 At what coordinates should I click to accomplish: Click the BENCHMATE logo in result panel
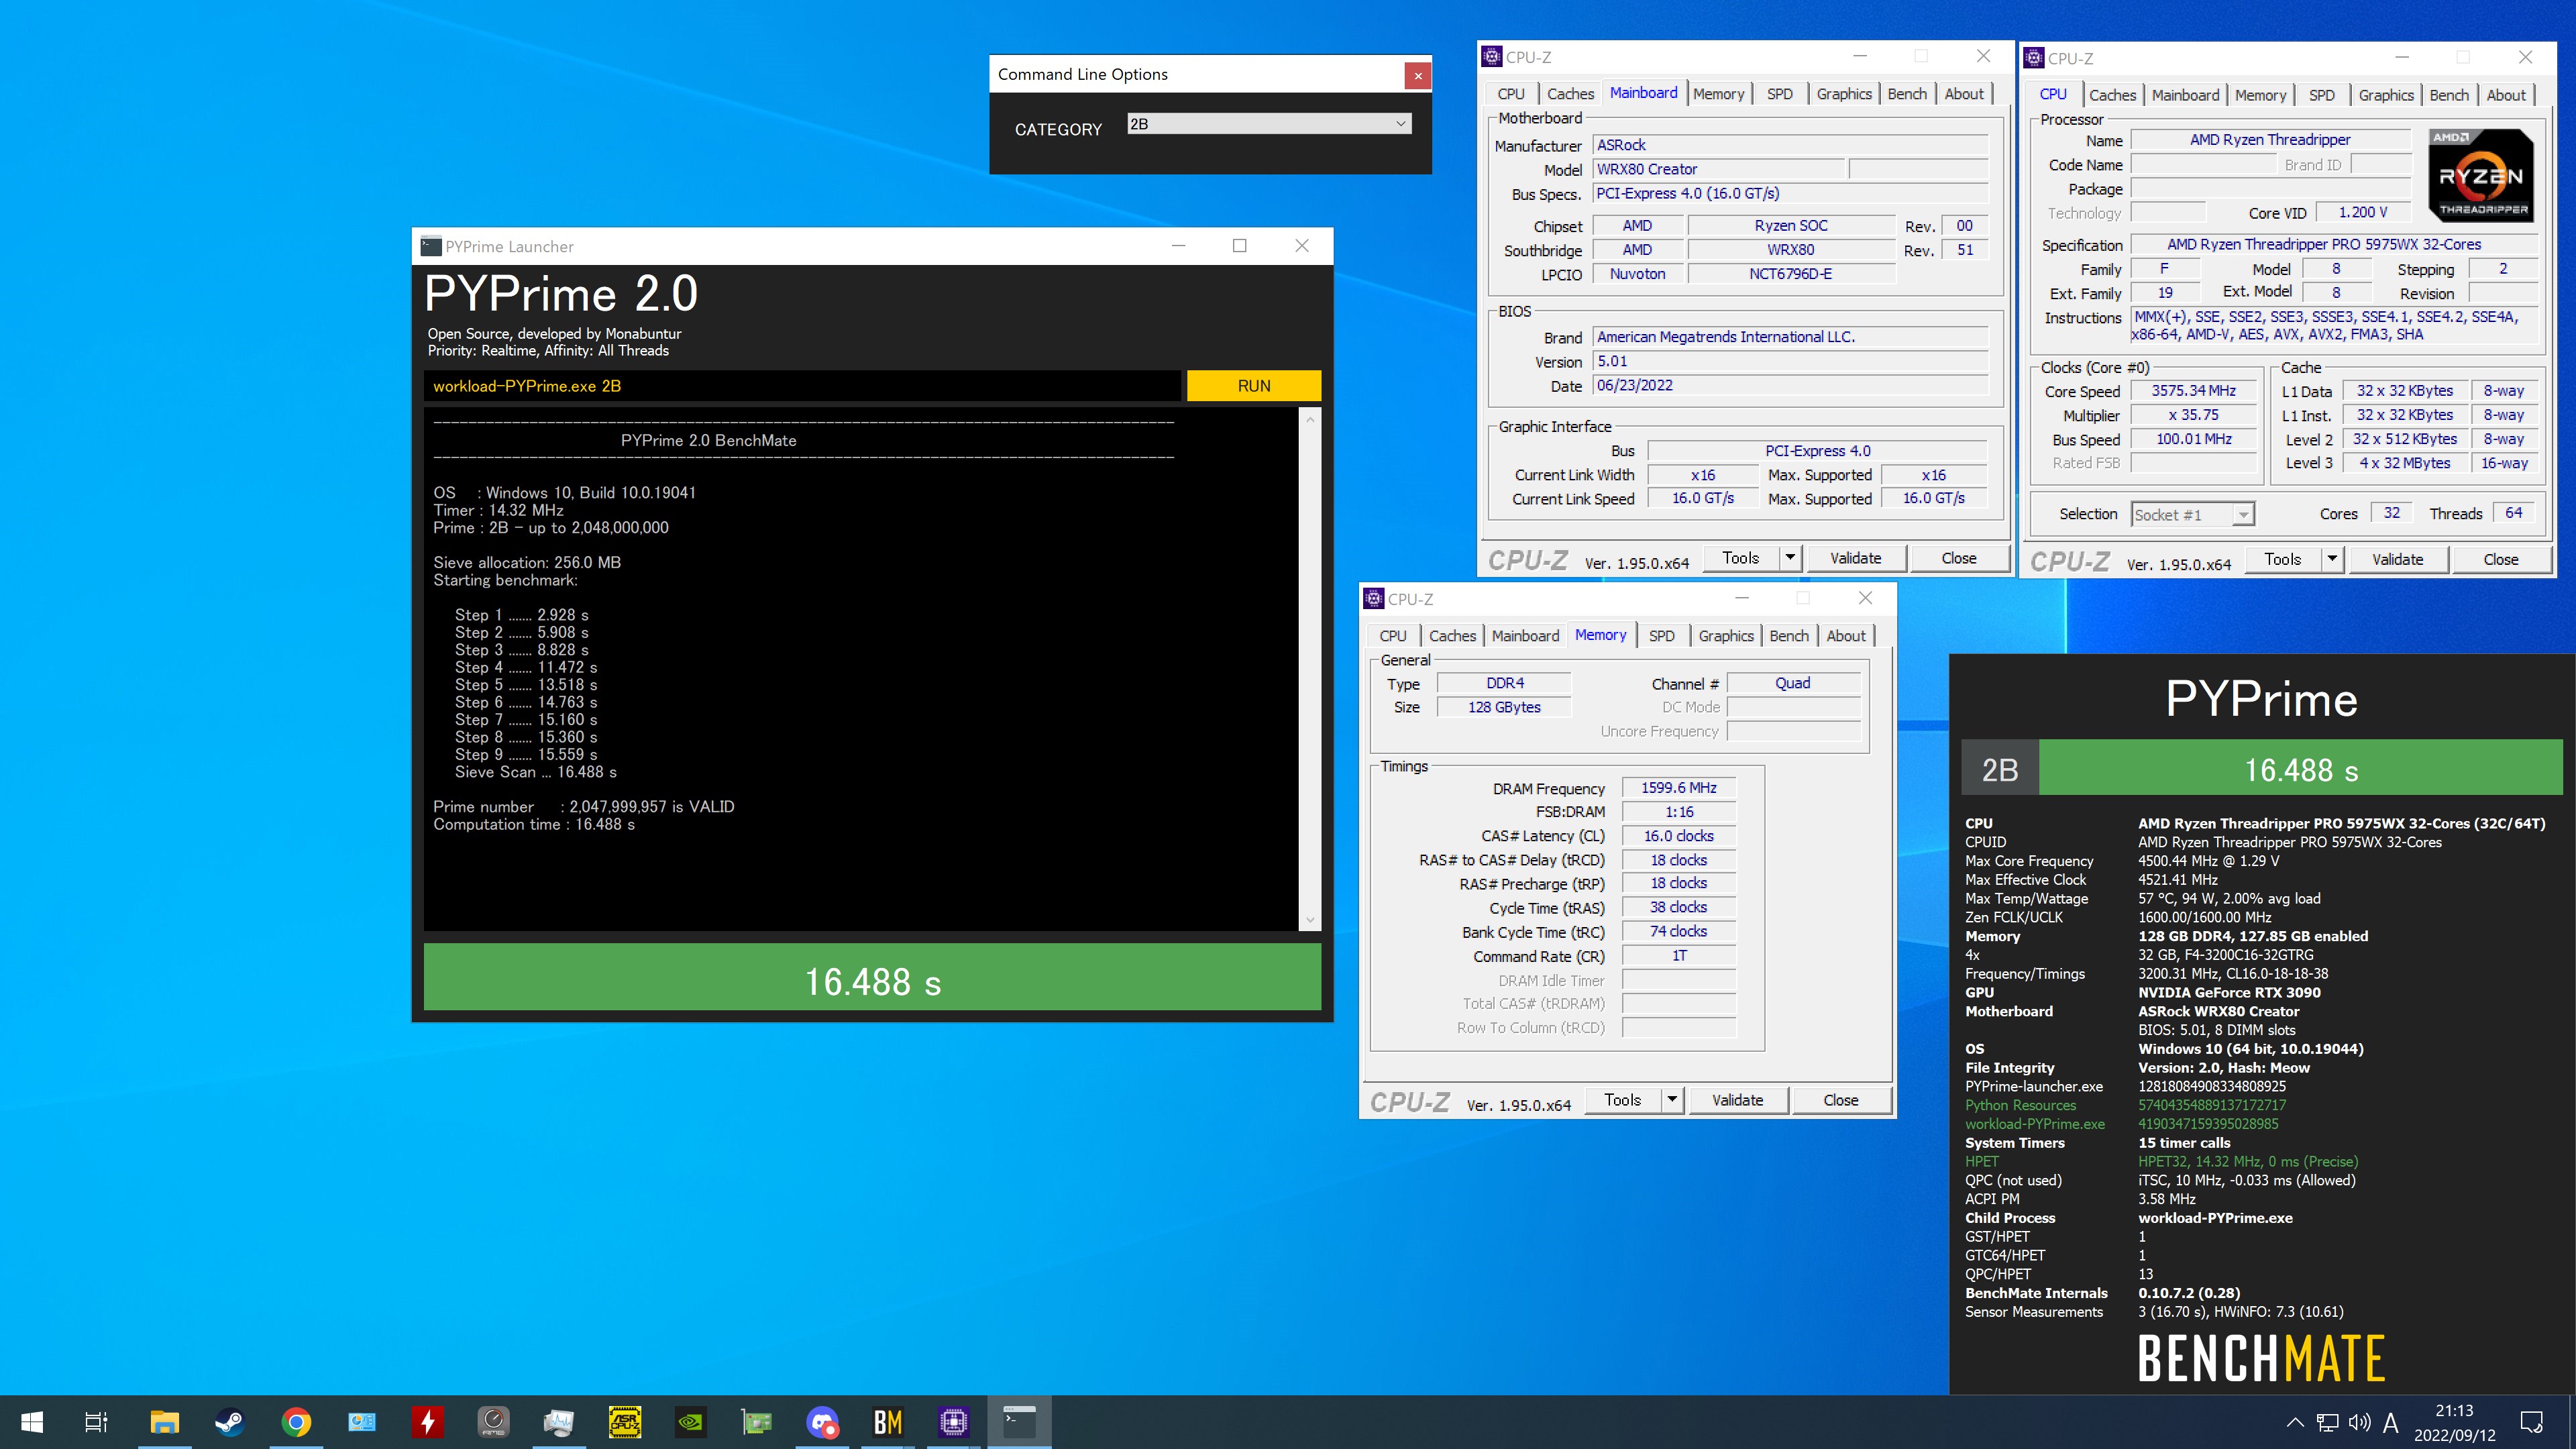2261,1358
